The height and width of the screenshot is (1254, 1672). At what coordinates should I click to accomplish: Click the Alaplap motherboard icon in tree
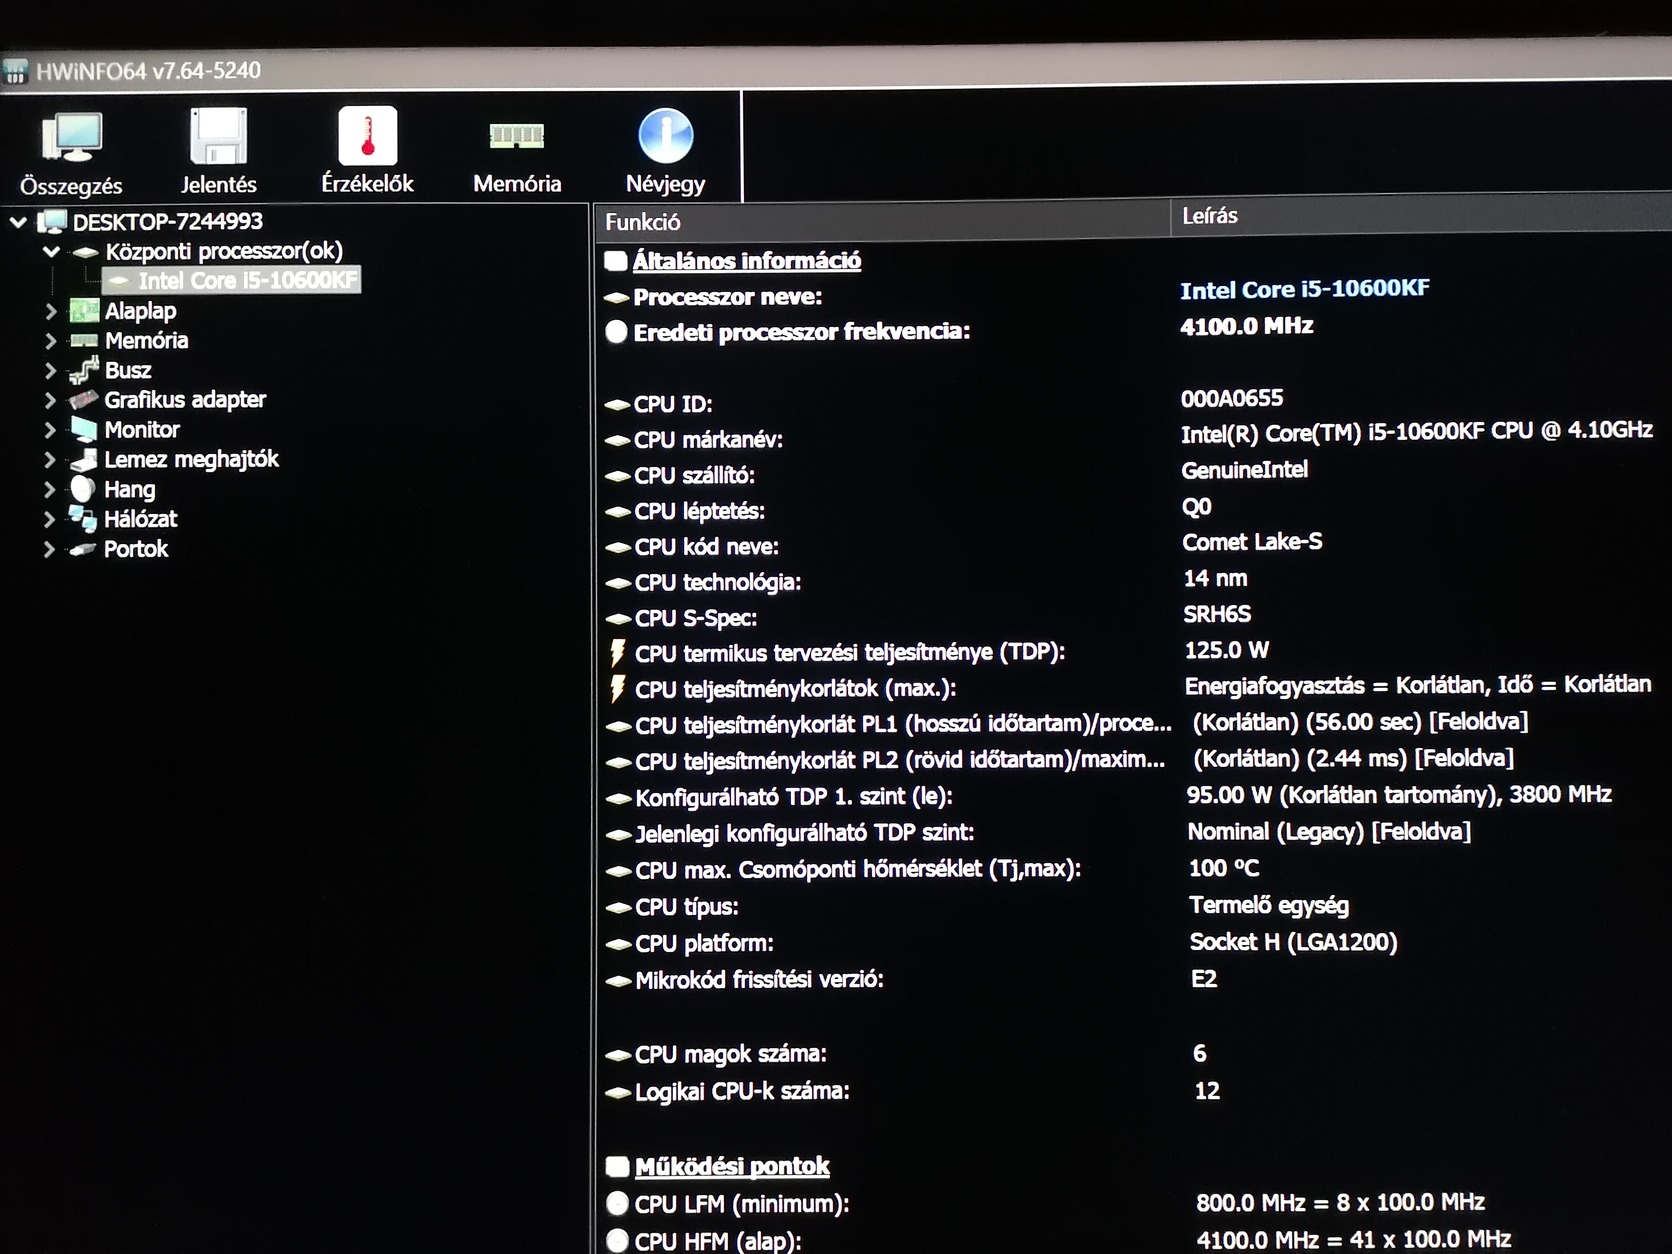point(84,311)
